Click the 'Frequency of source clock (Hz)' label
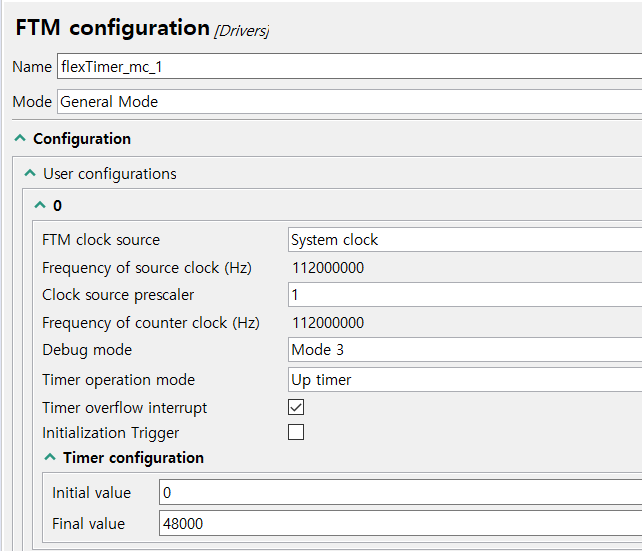This screenshot has width=644, height=552. [147, 268]
